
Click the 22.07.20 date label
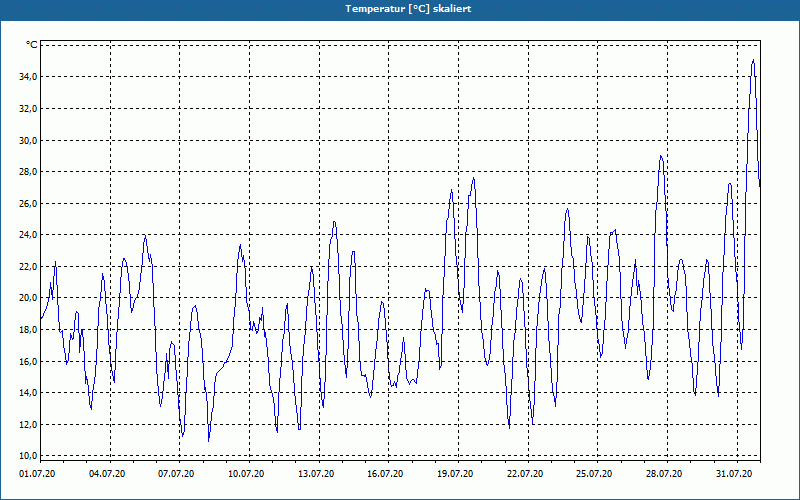point(525,474)
